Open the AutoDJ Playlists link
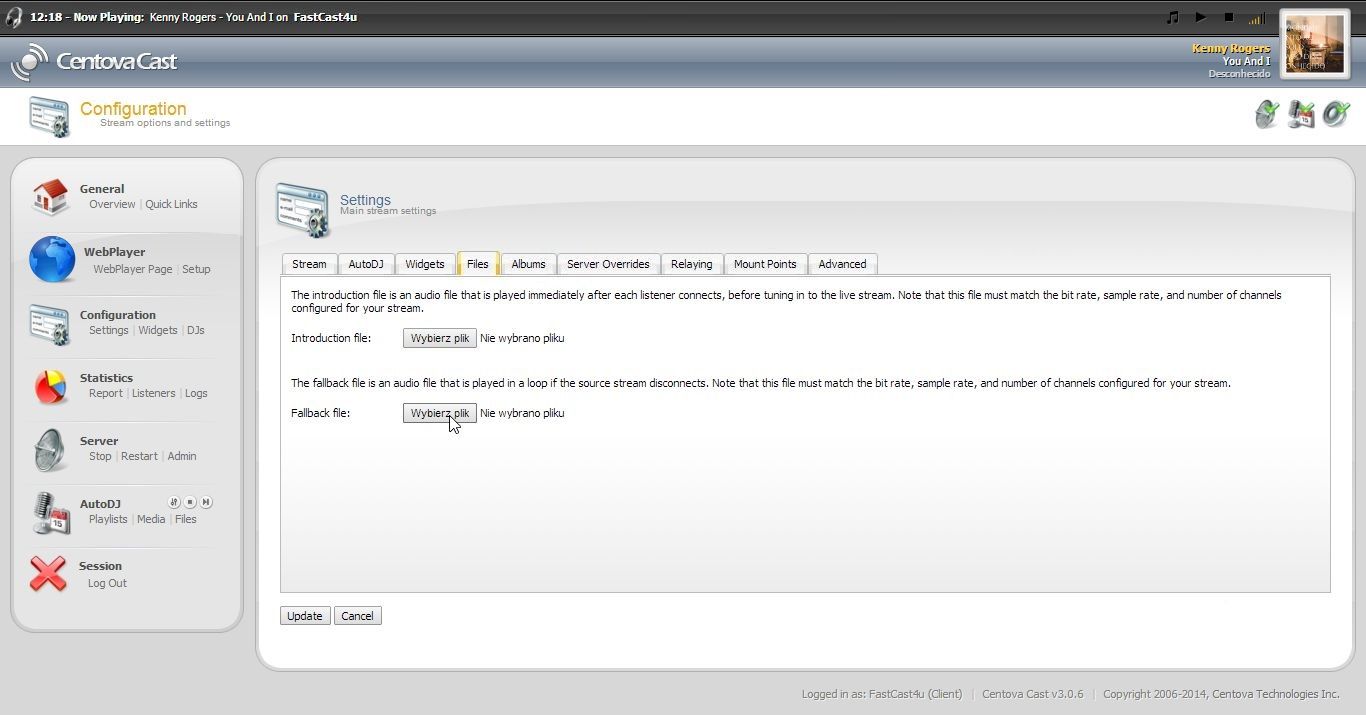Screen dimensions: 1366x715 (x=108, y=519)
